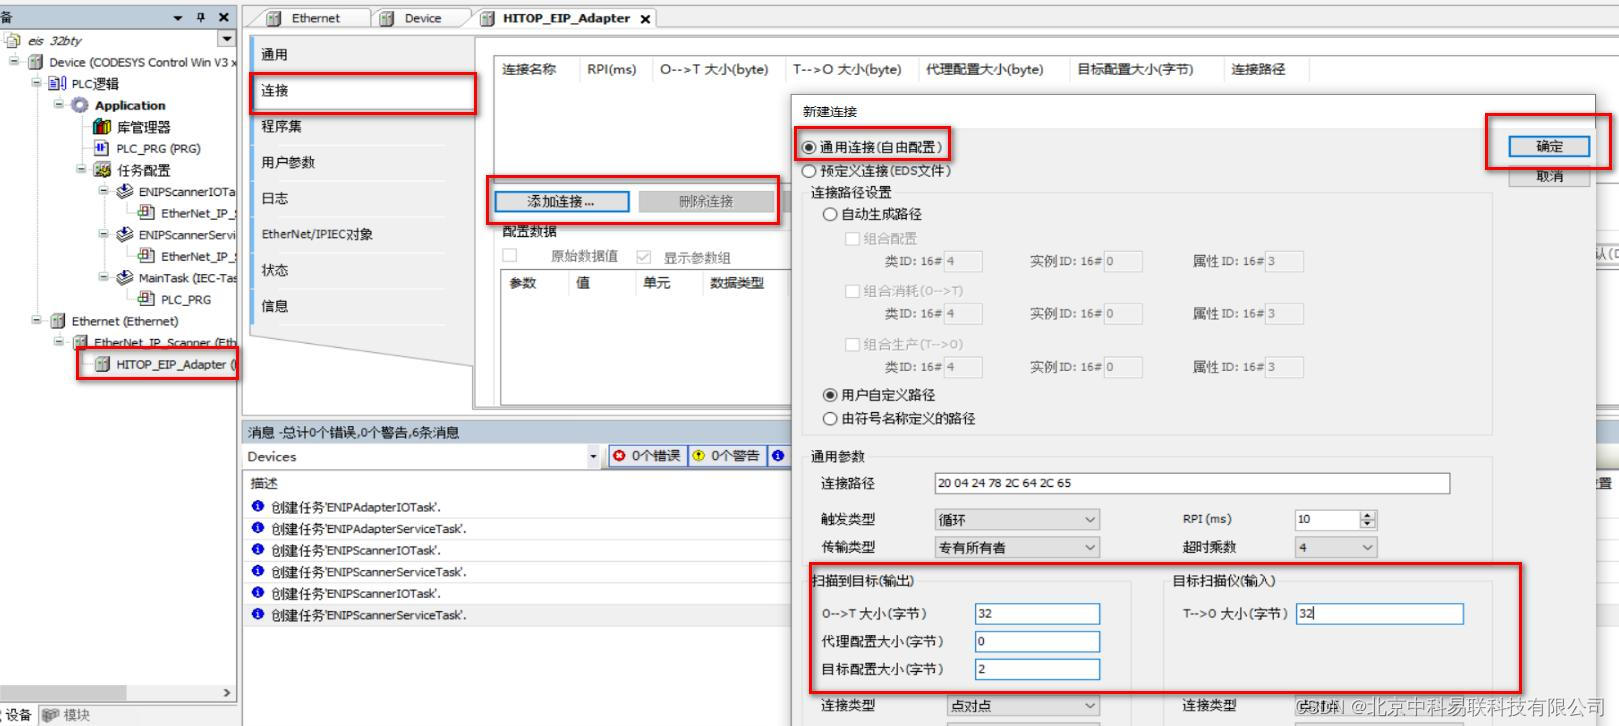
Task: Close the HITOP_EIP_Adapter editor tab
Action: click(645, 19)
